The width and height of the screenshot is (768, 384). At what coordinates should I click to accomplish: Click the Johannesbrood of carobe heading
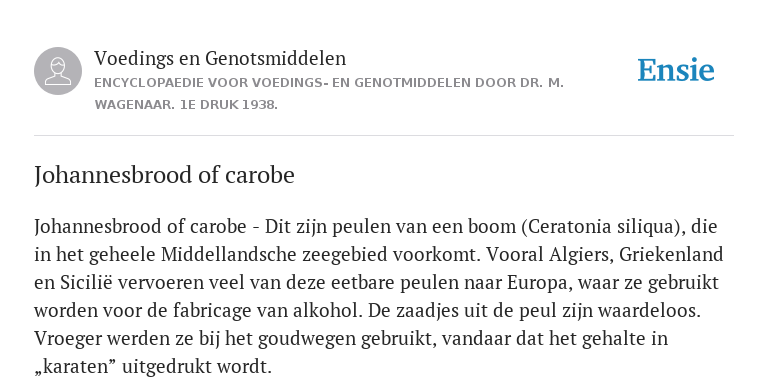coord(164,175)
